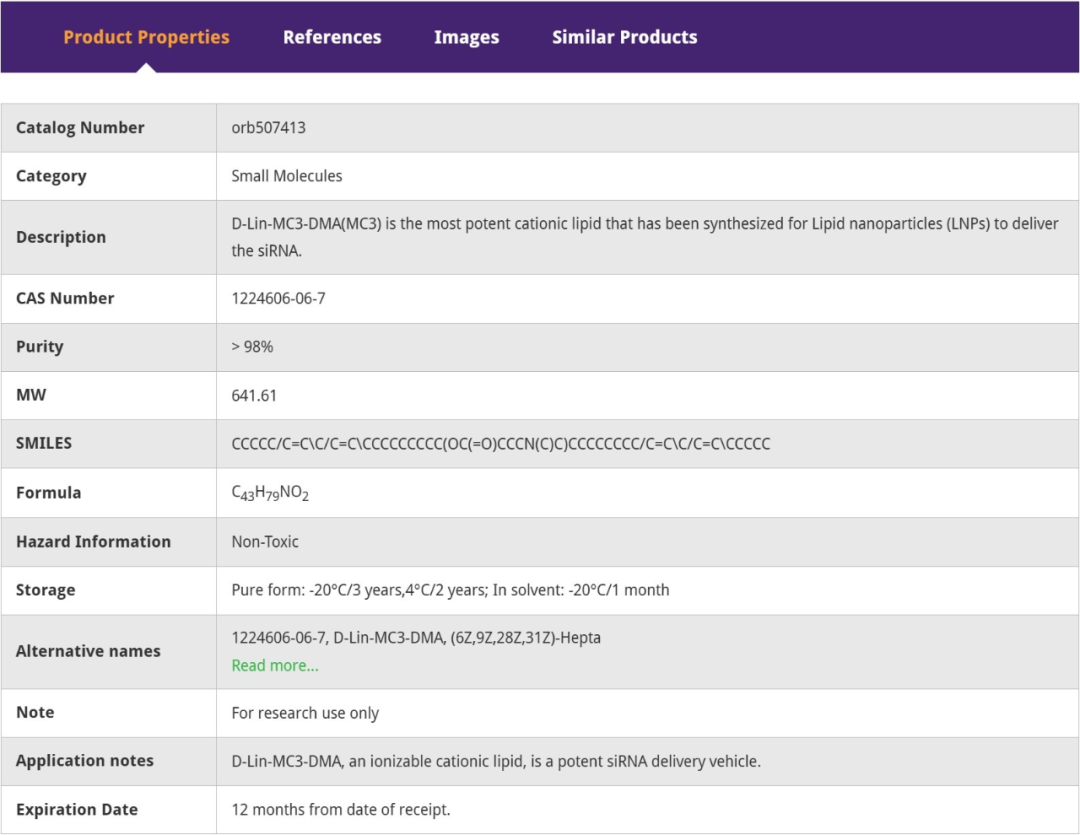Click the CAS number value 1224606-06-7

click(x=278, y=298)
